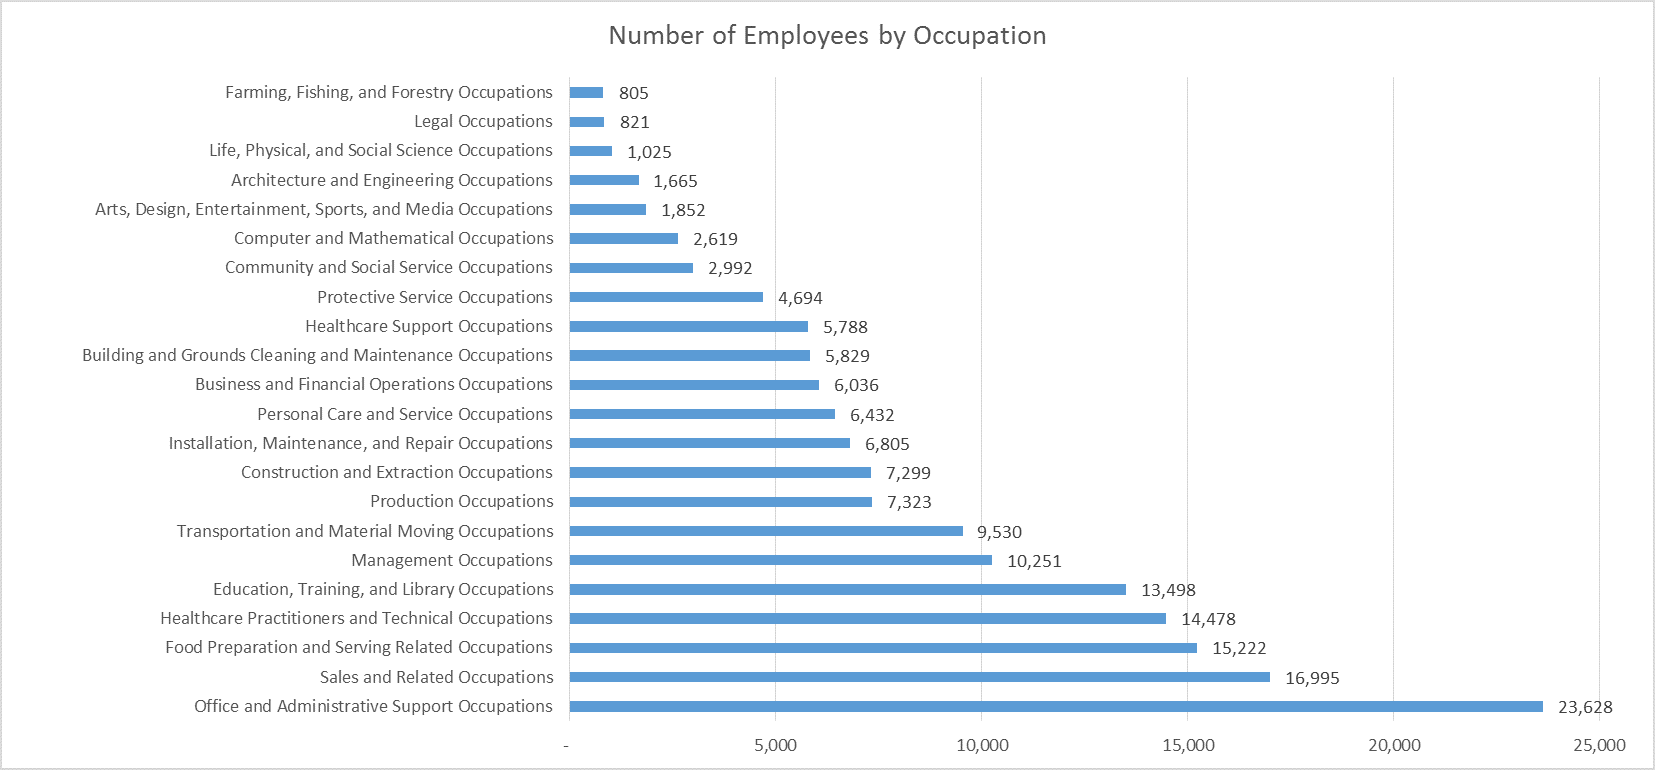Click the Transportation and Material Moving label

click(365, 531)
